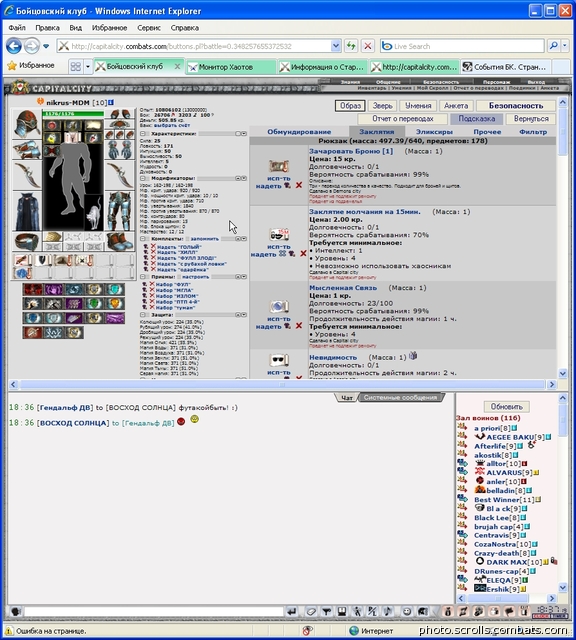Select the Эликсиры inventory tab
The image size is (576, 640).
click(x=434, y=132)
